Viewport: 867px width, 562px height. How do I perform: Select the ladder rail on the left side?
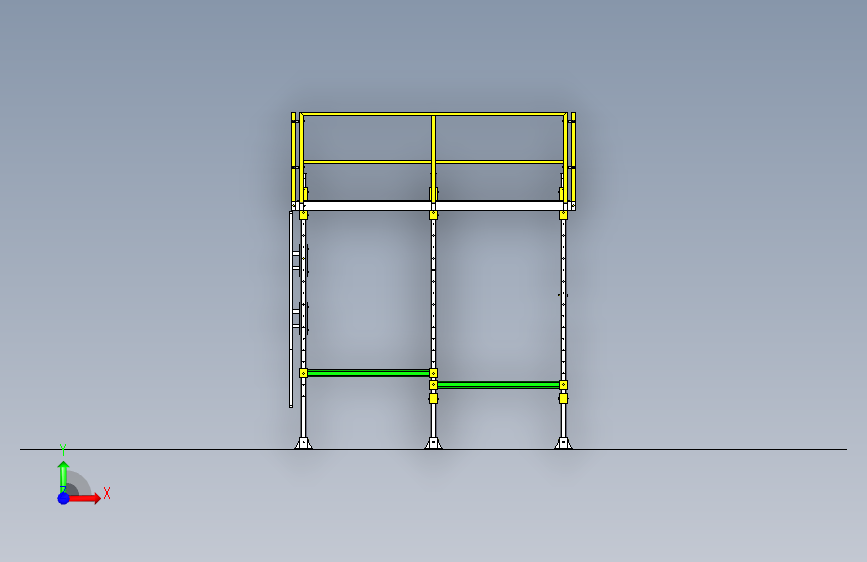pyautogui.click(x=291, y=309)
